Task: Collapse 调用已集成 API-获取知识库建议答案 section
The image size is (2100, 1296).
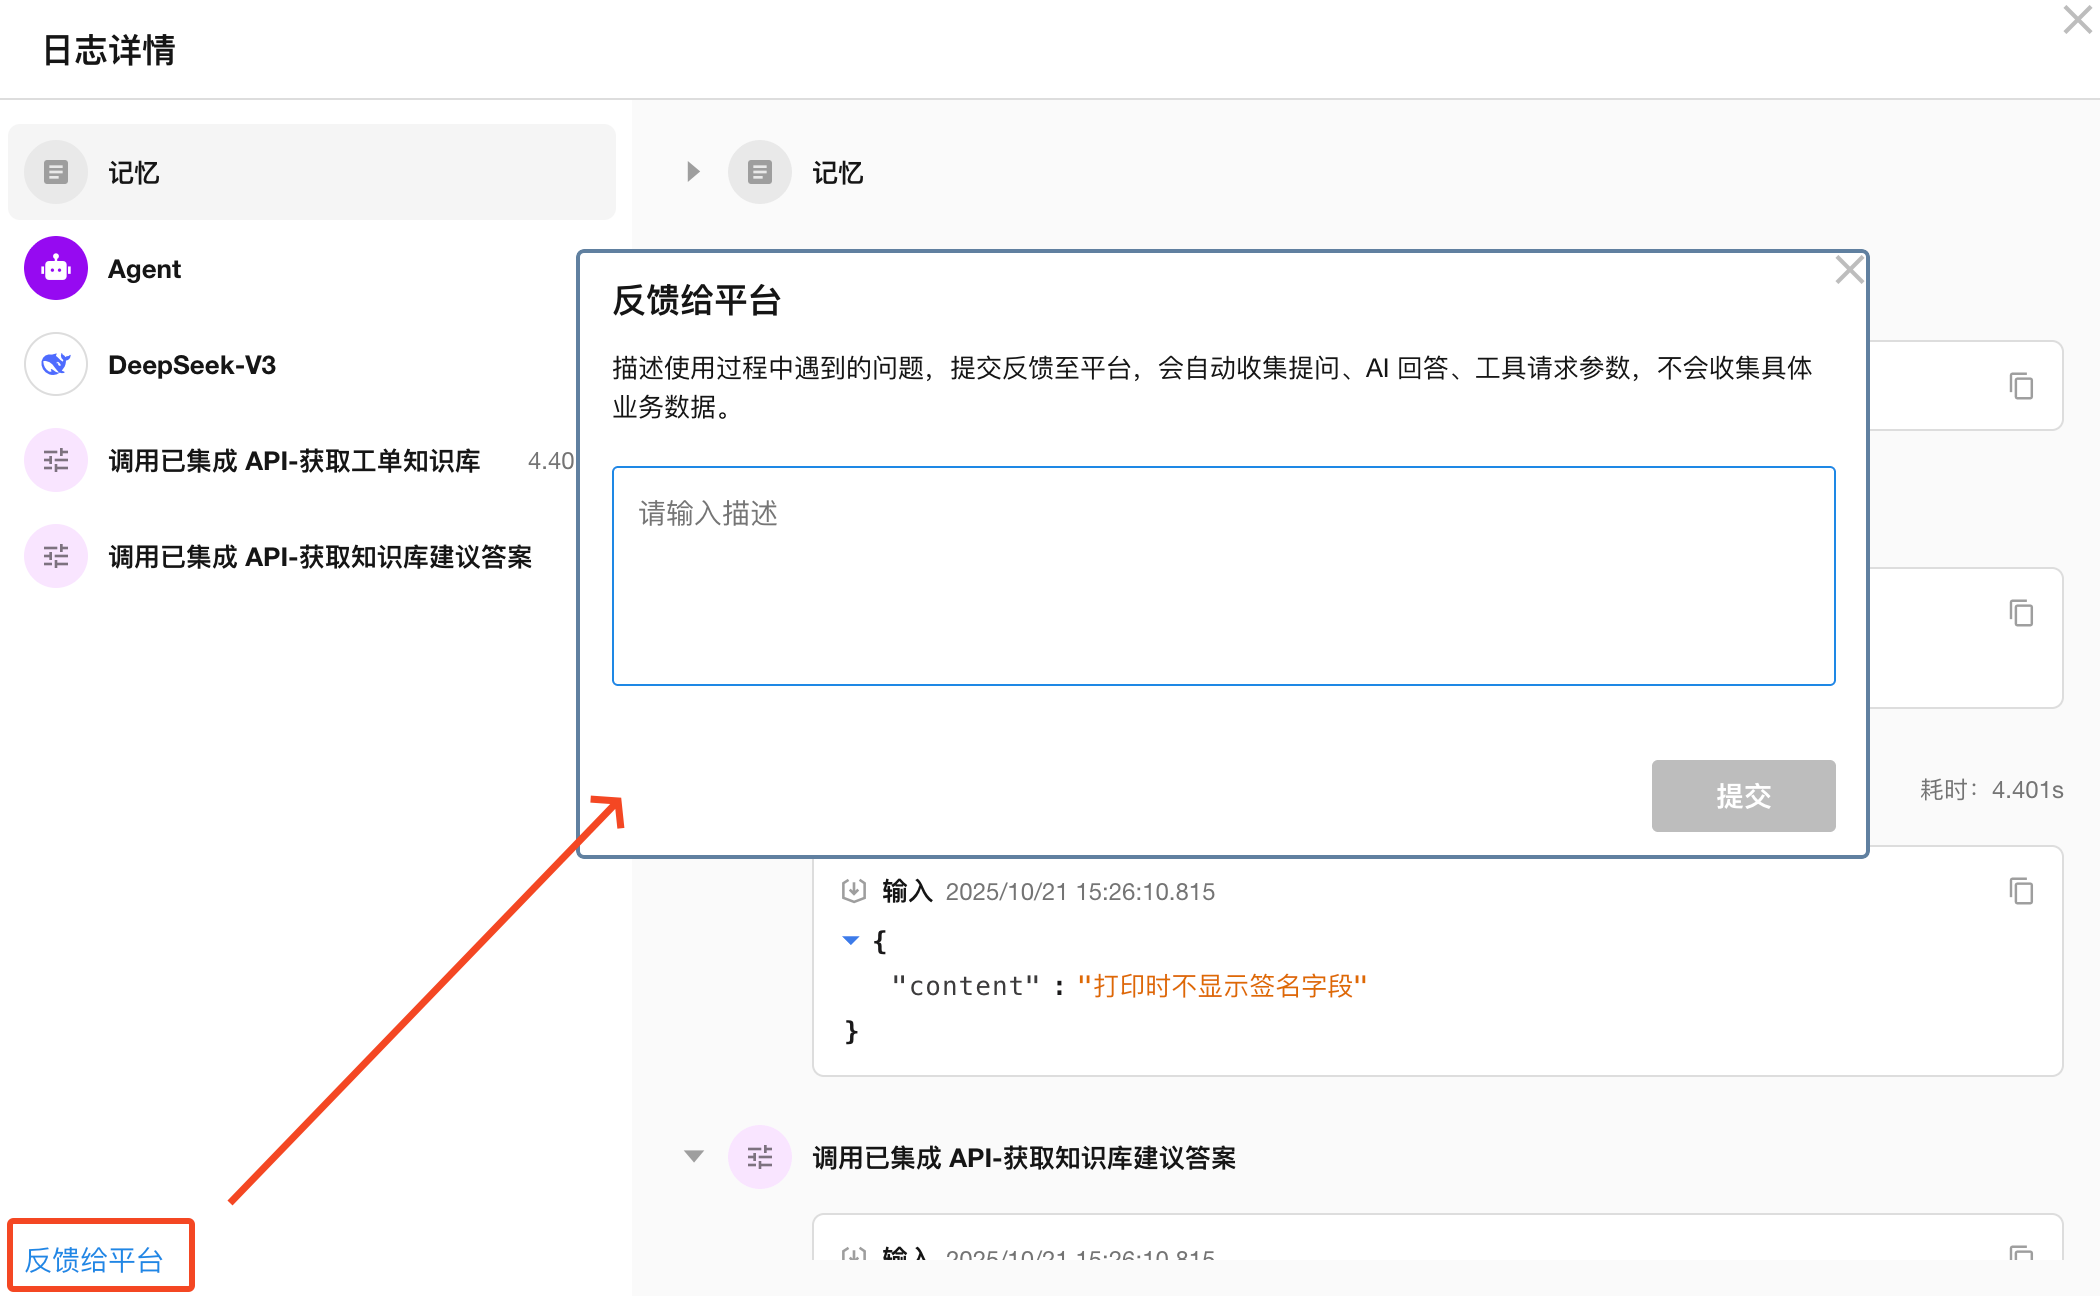Action: [693, 1156]
